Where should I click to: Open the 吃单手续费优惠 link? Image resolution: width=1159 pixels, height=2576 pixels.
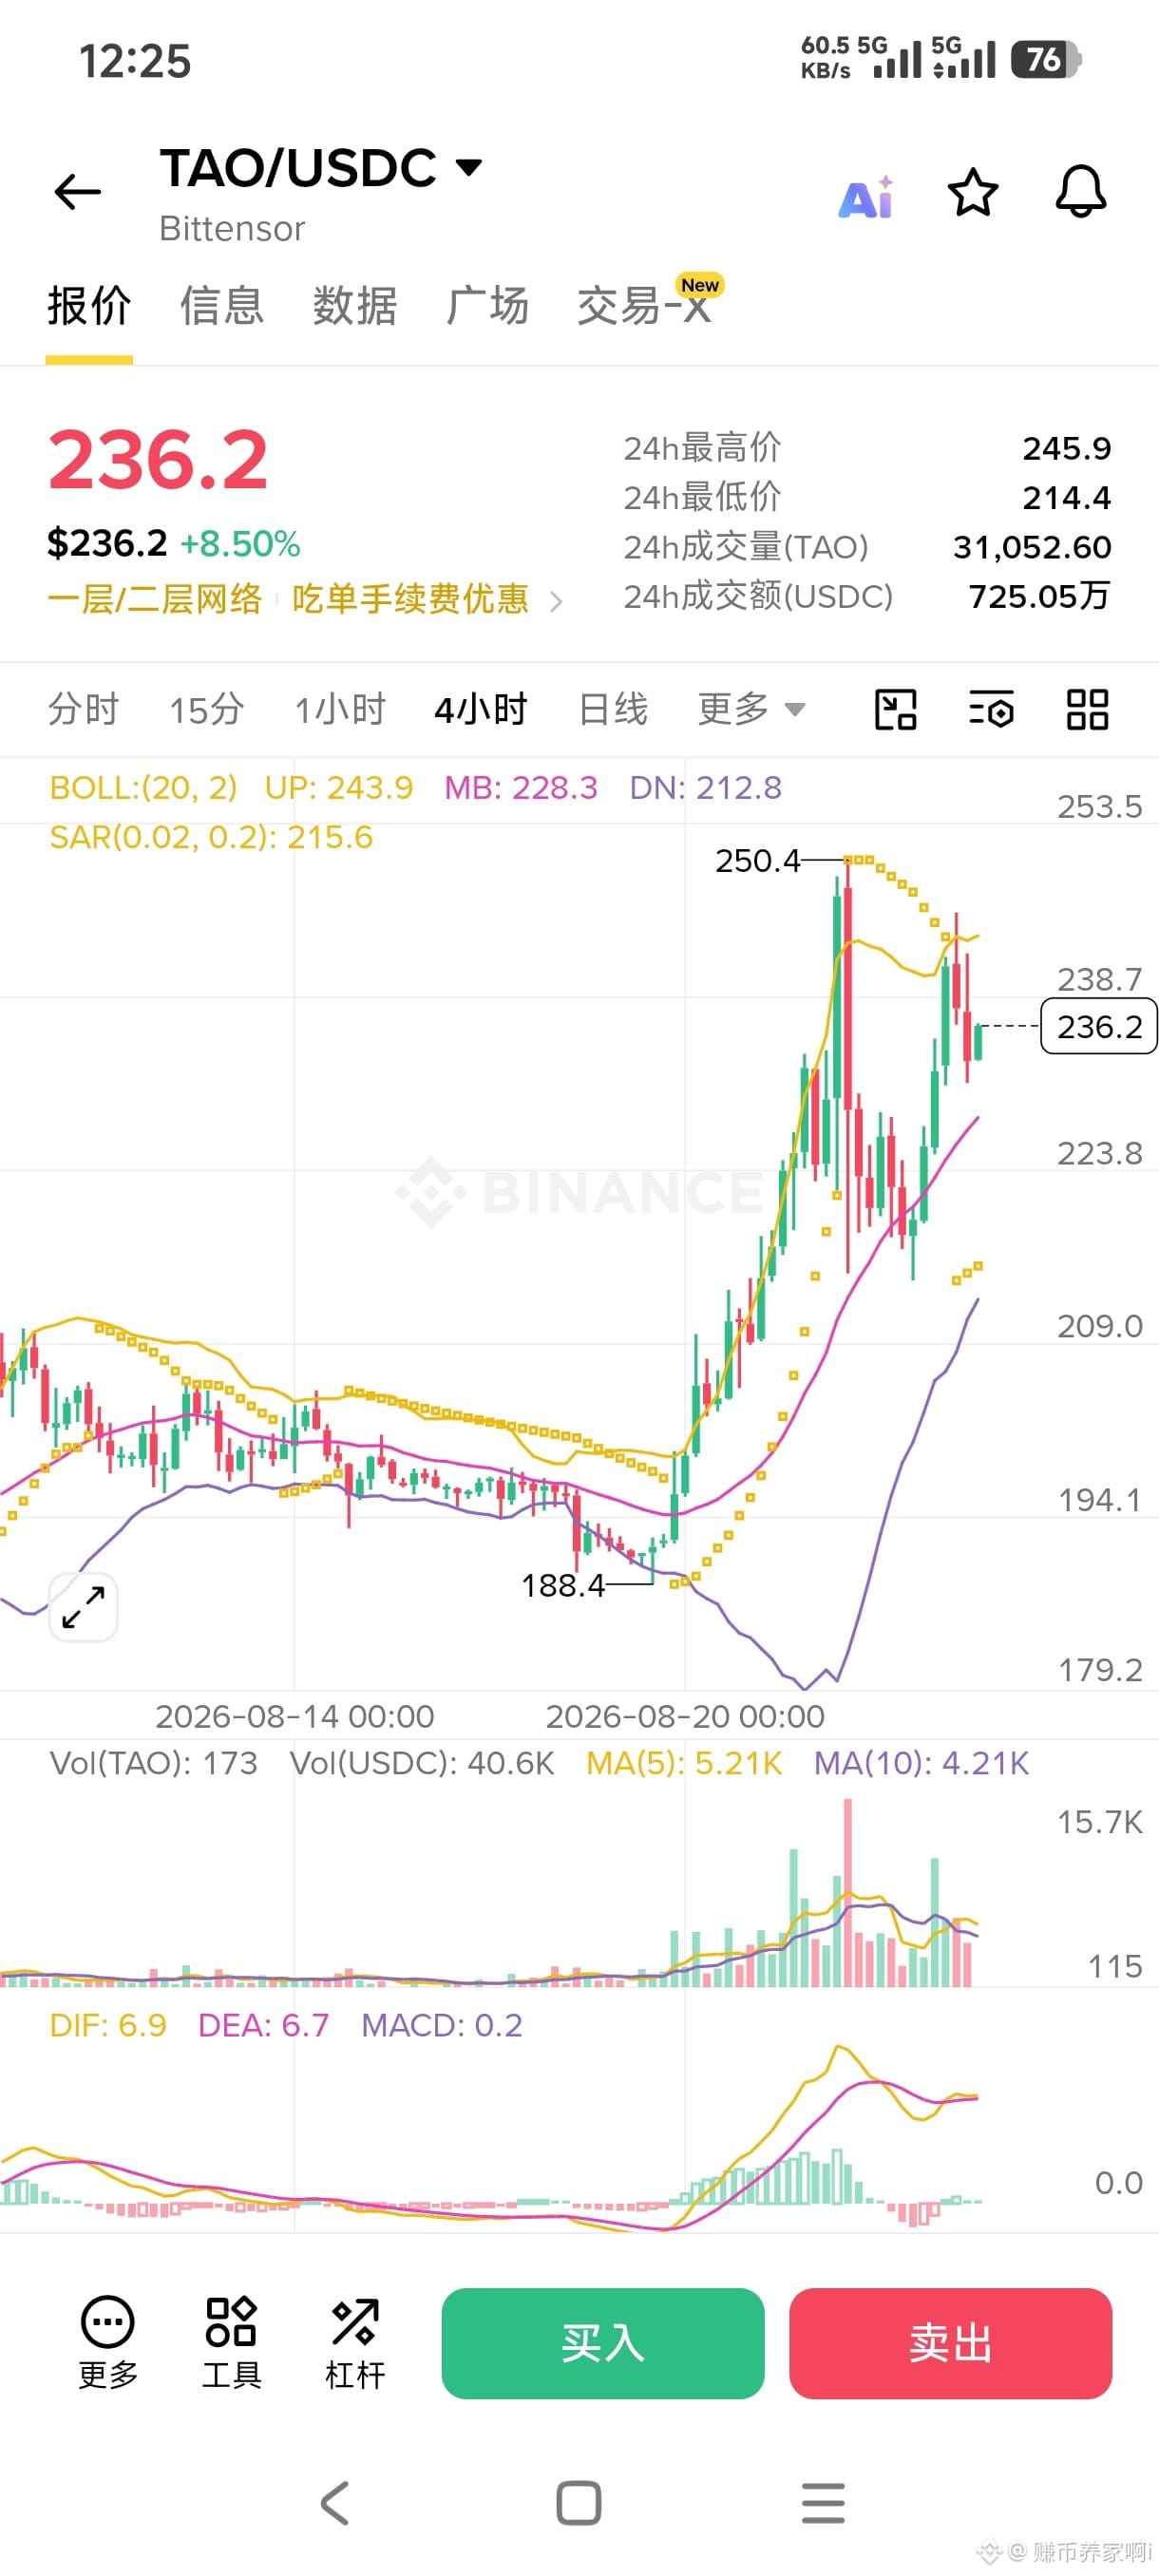pyautogui.click(x=410, y=599)
